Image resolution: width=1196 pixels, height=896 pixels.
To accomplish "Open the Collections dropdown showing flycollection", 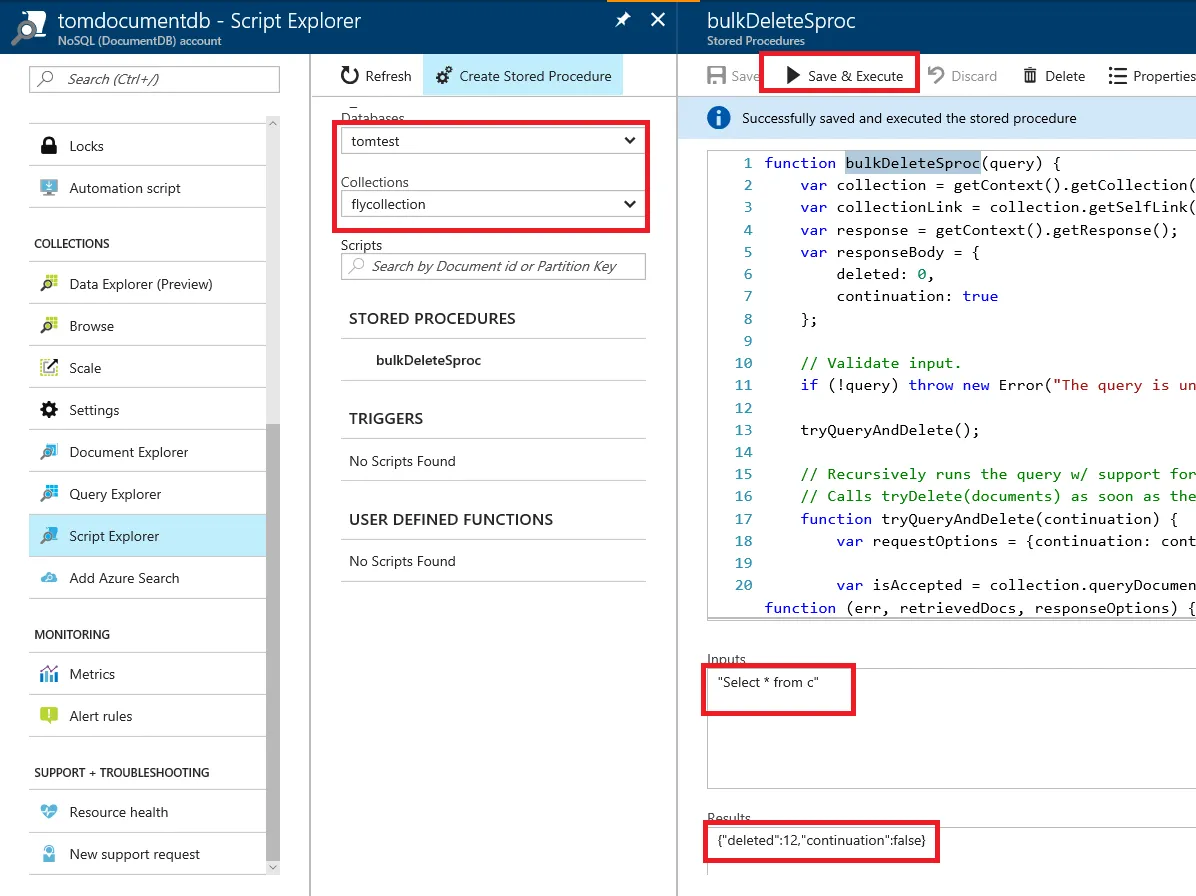I will pos(494,204).
